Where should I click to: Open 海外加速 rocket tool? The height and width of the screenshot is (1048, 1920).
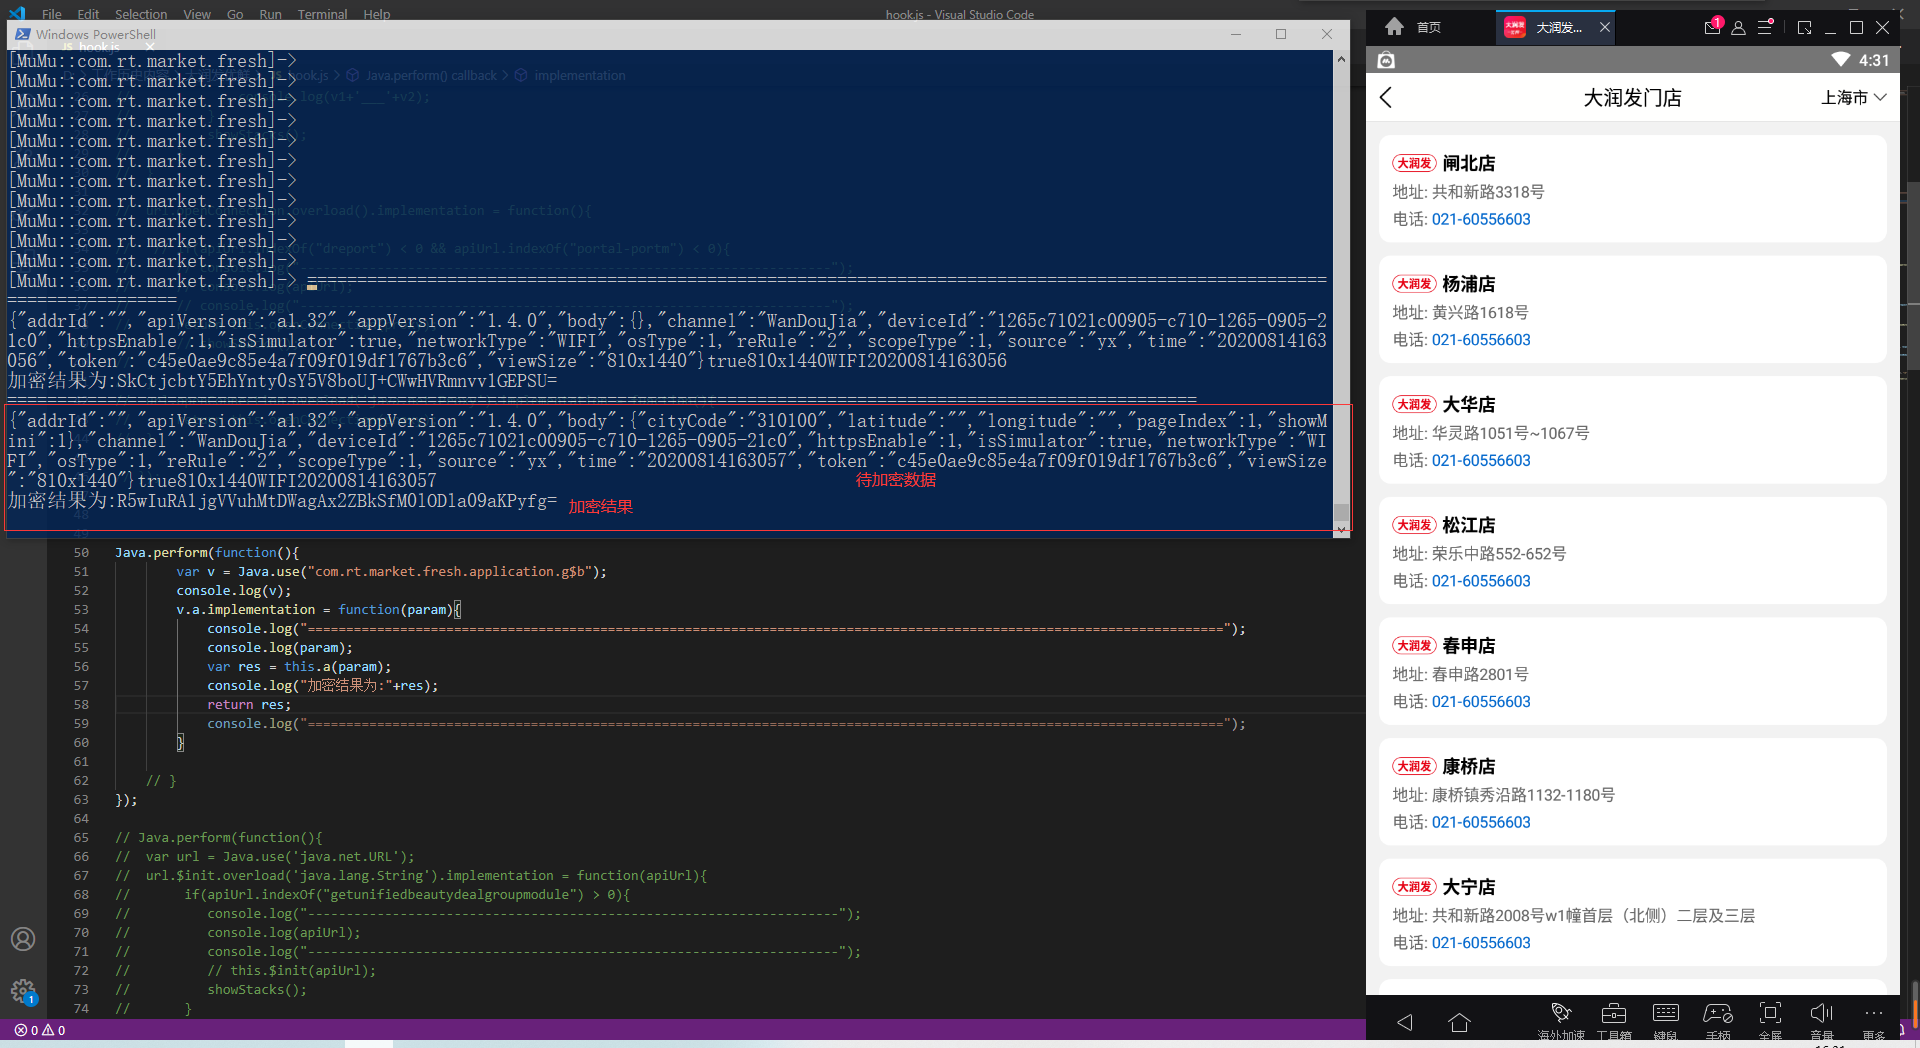[x=1561, y=1021]
